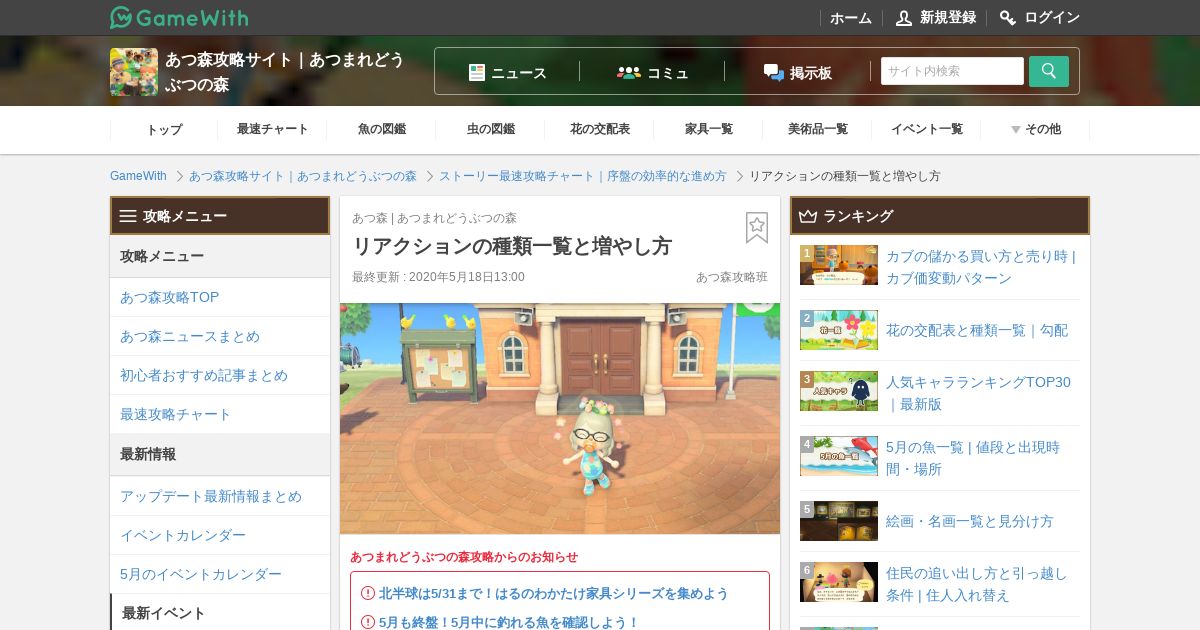Select the 家具一覧 navigation tab
Viewport: 1200px width, 630px height.
coord(709,129)
